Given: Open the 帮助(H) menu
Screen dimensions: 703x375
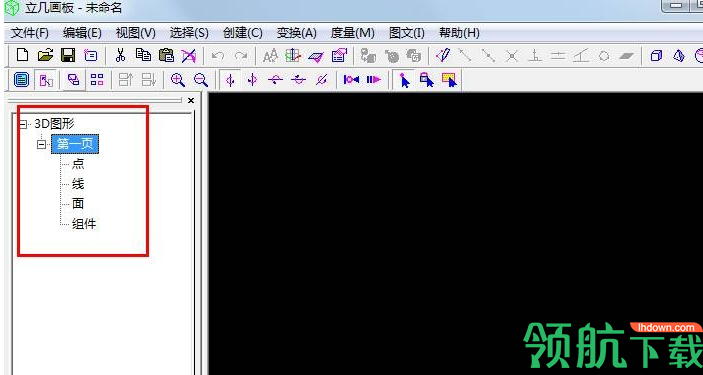Looking at the screenshot, I should point(459,33).
